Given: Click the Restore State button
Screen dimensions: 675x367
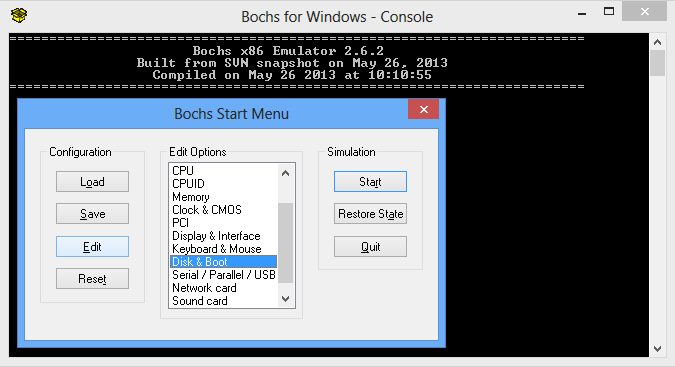Looking at the screenshot, I should coord(370,214).
